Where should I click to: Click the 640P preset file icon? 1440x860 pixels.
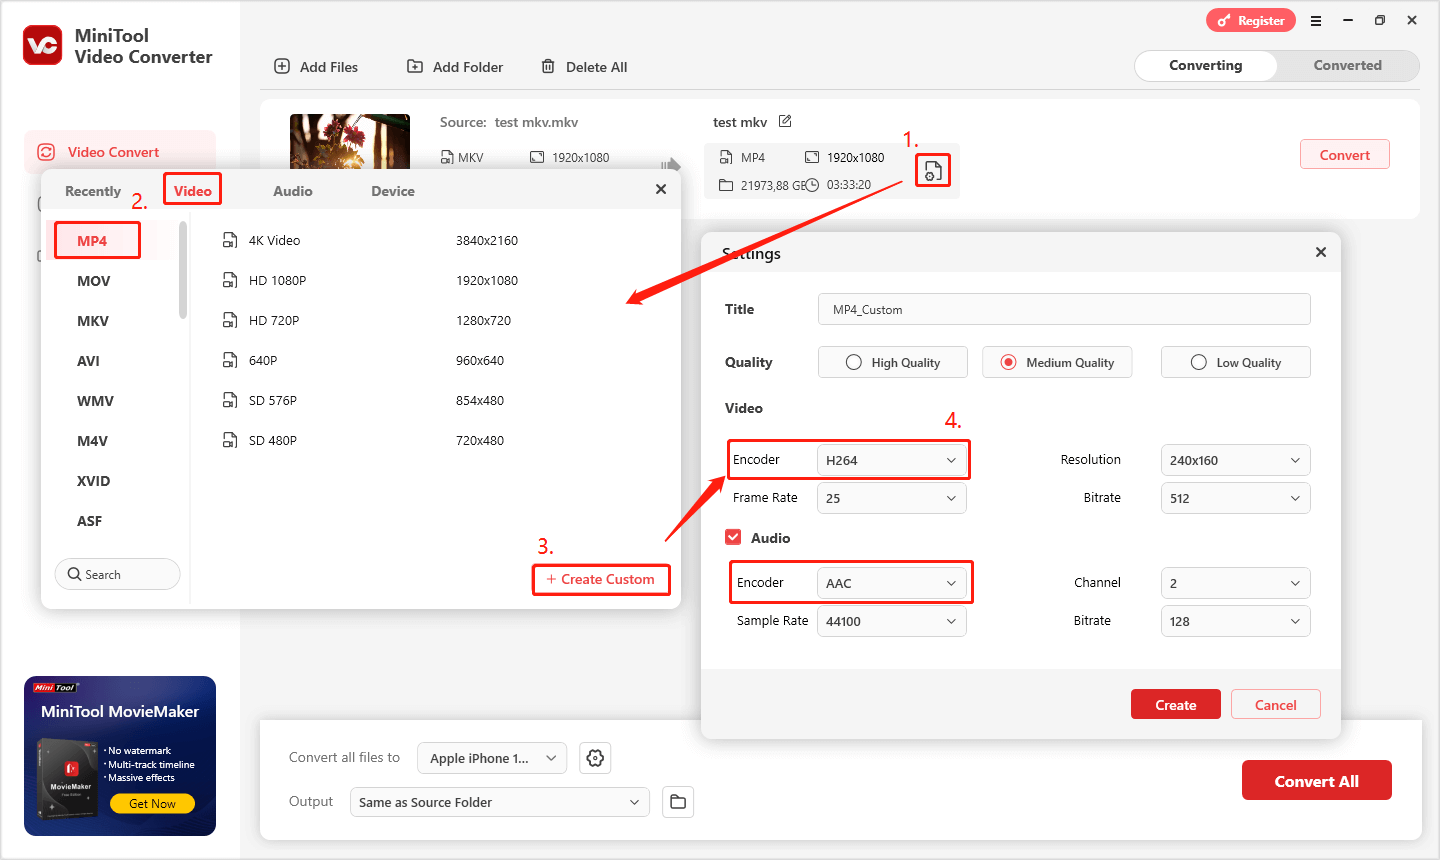pyautogui.click(x=230, y=360)
